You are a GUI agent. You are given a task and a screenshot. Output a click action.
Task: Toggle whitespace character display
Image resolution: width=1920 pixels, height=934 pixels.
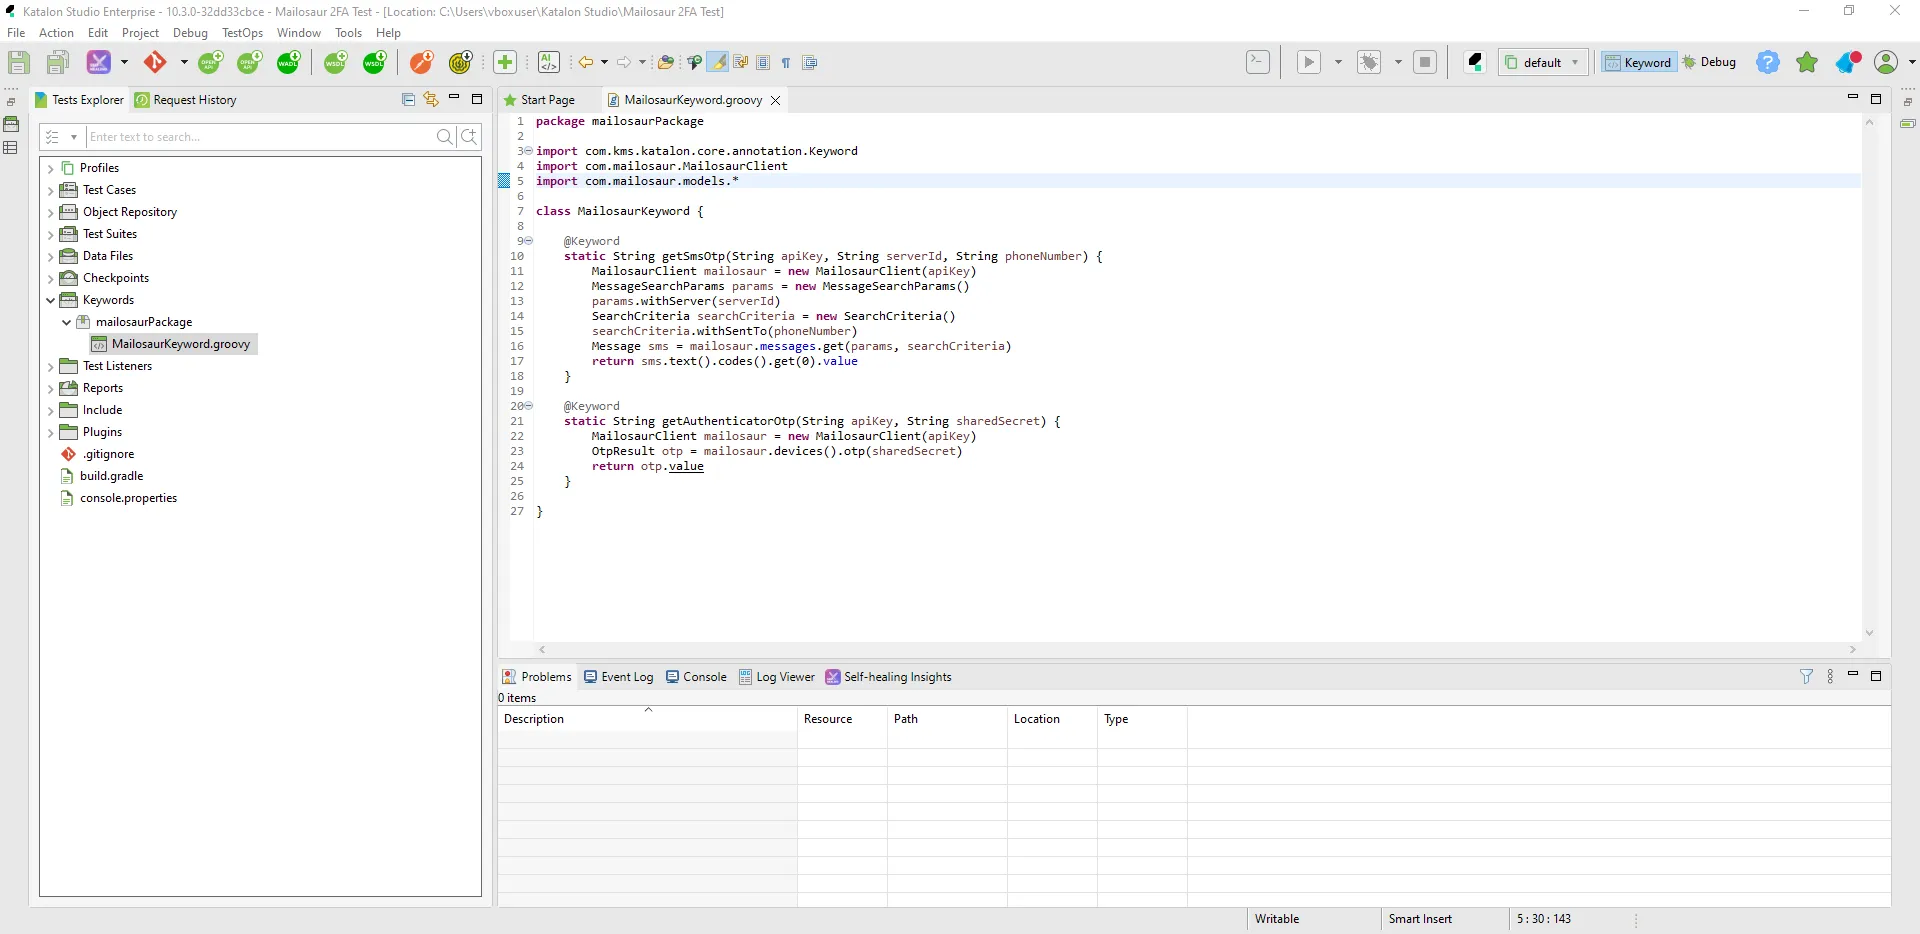pos(786,62)
